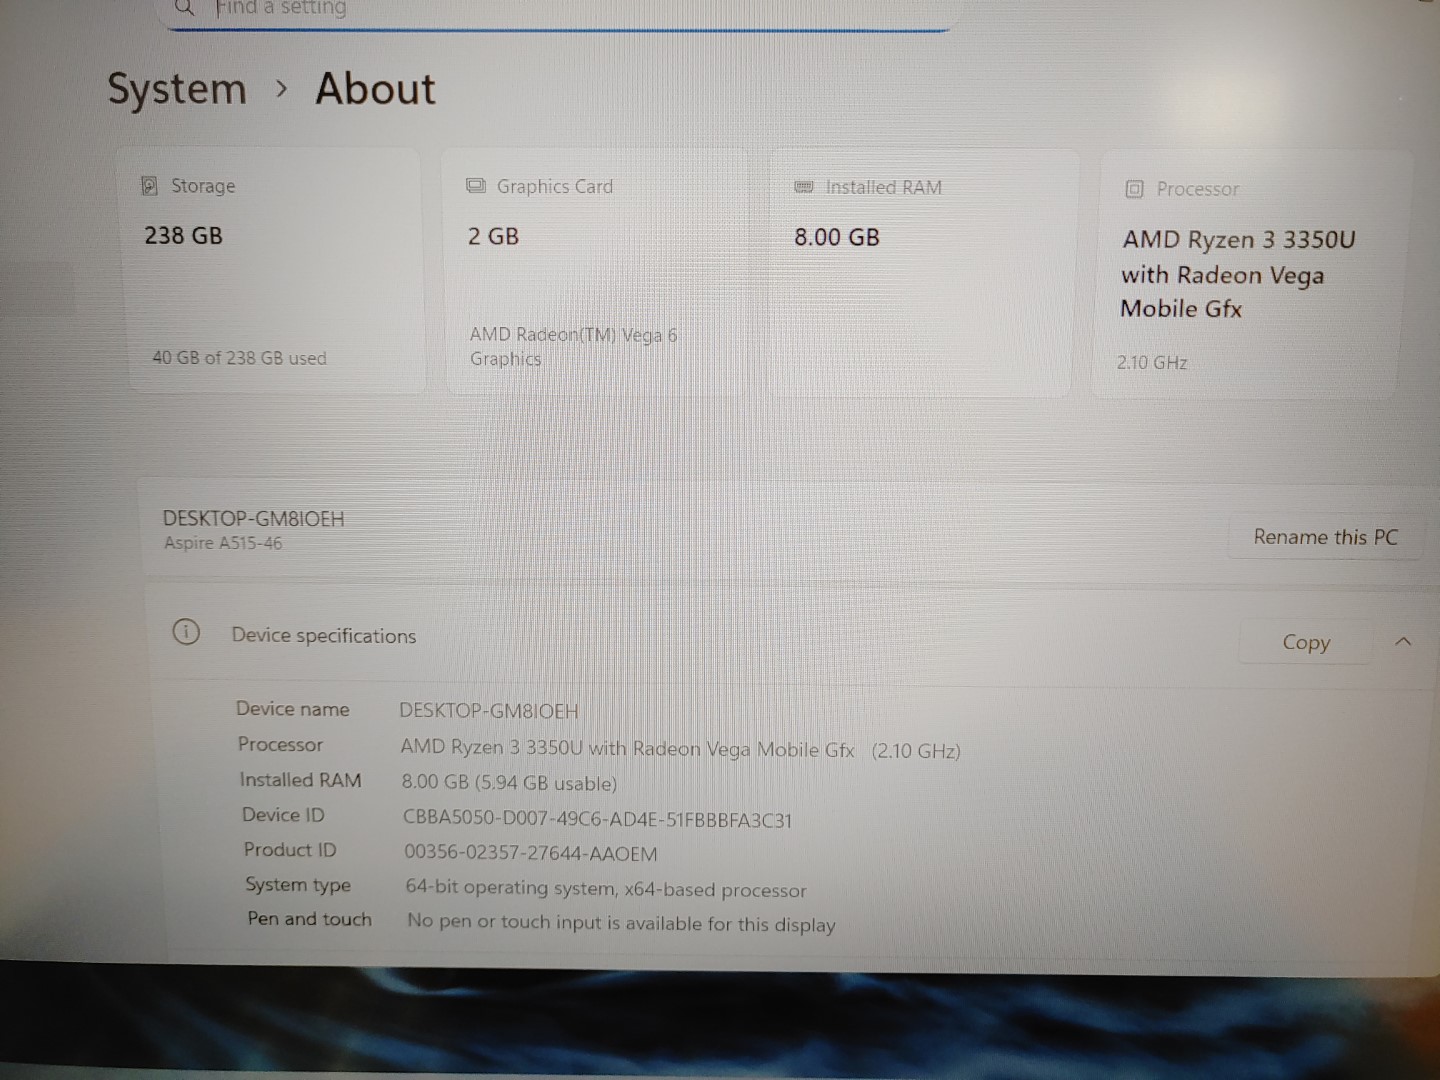This screenshot has width=1440, height=1080.
Task: Select the System breadcrumb item
Action: coord(176,89)
